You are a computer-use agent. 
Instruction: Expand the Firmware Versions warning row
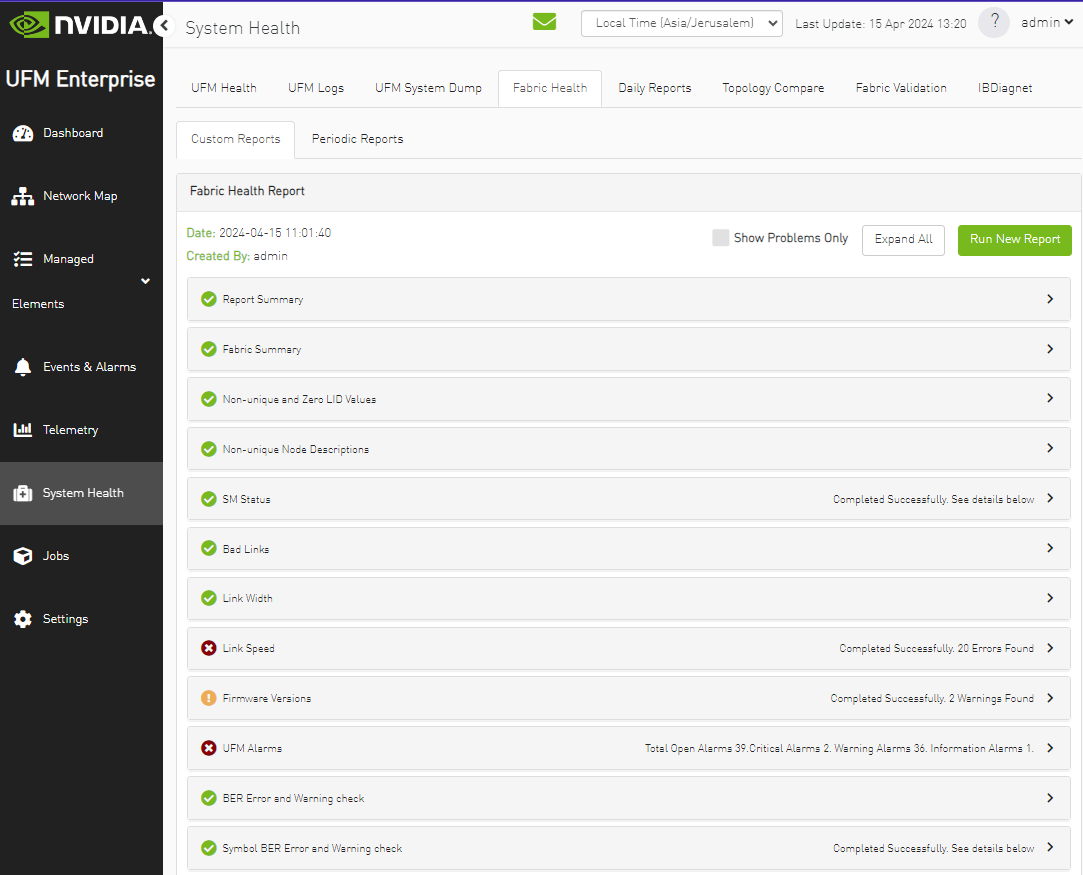coord(1049,698)
